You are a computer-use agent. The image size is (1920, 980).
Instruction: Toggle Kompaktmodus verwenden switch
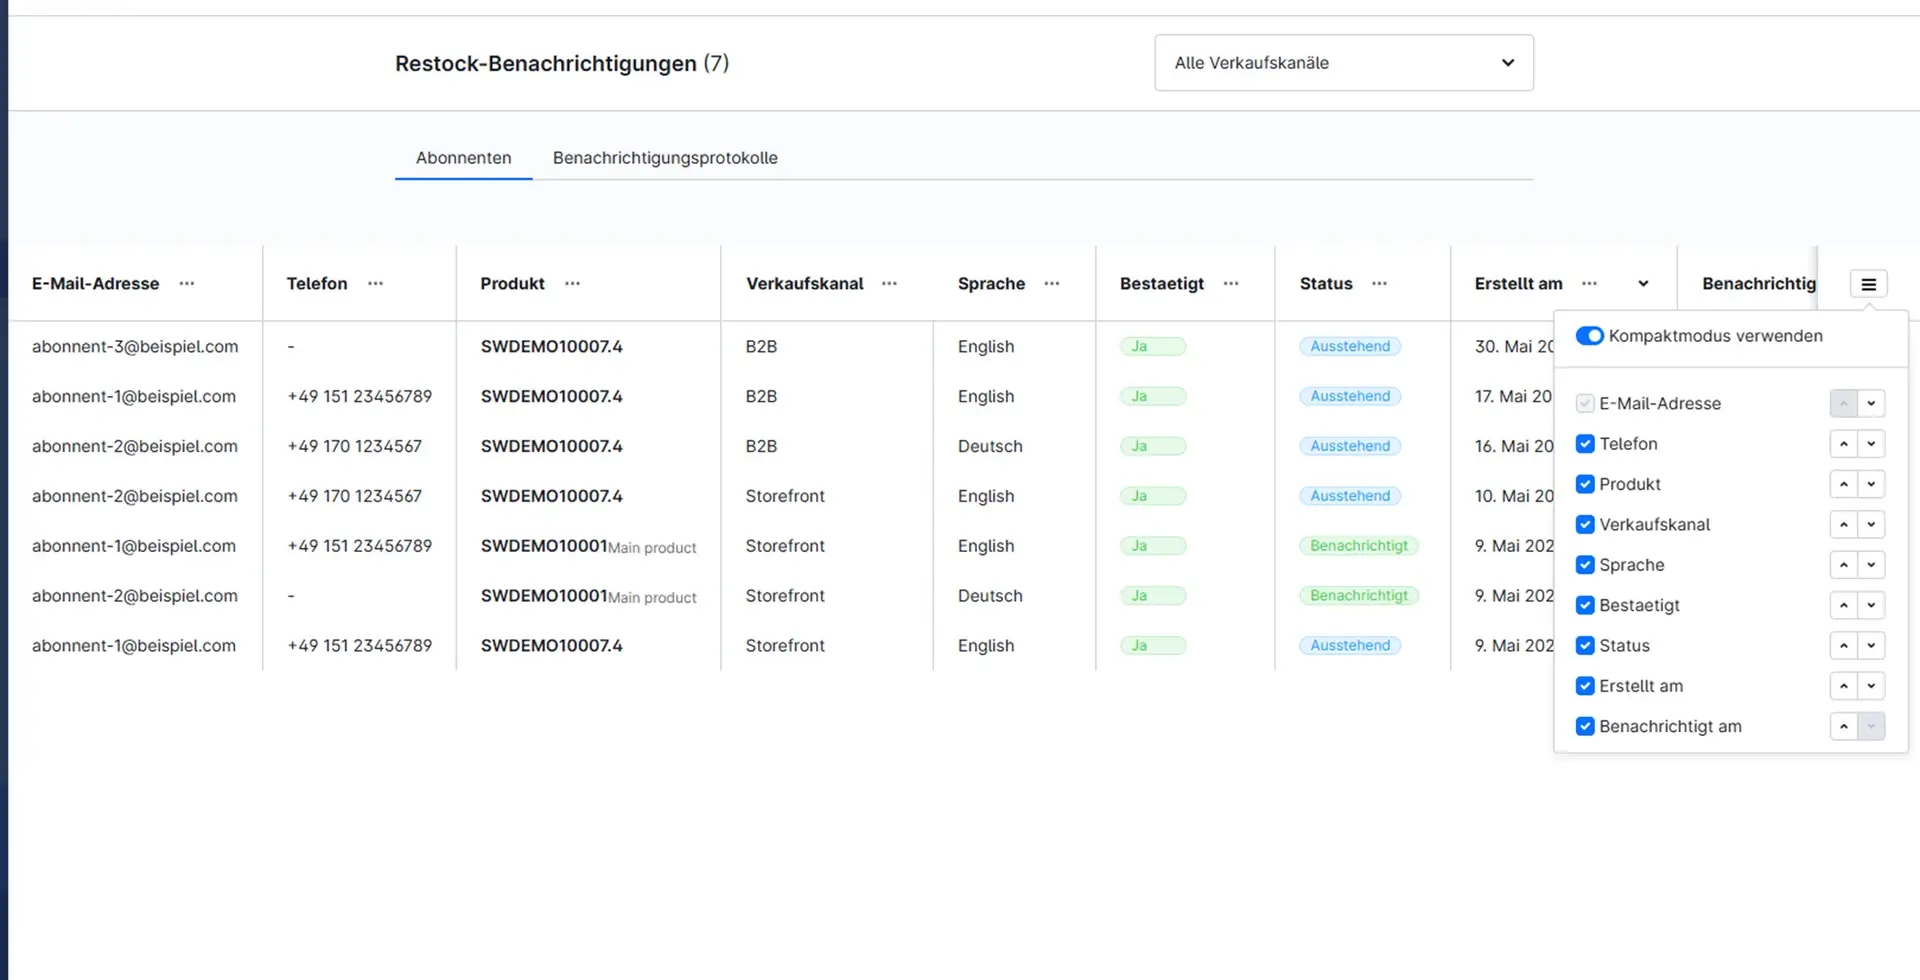[1589, 336]
